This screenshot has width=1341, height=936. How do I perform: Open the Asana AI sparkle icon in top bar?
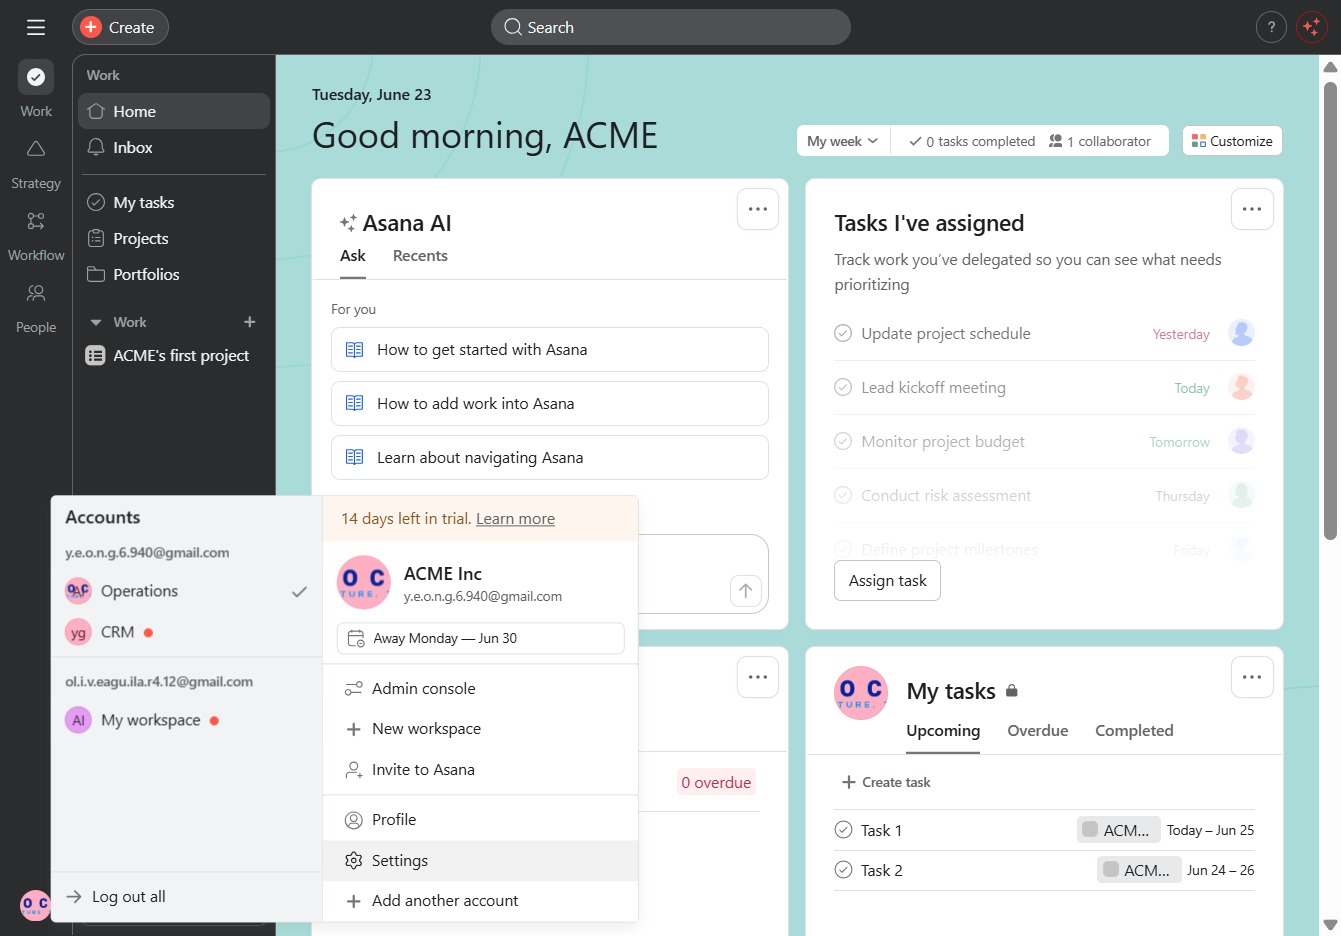(1311, 27)
